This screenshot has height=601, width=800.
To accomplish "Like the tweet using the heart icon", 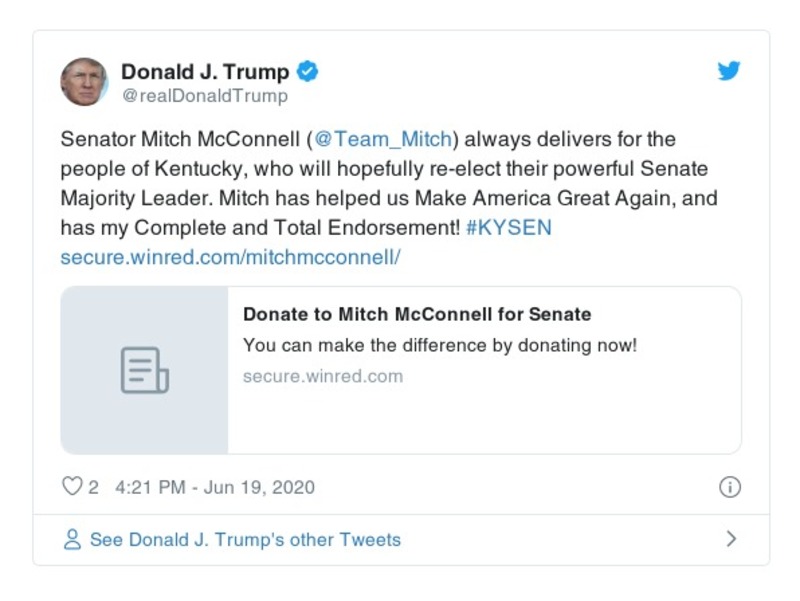I will tap(70, 486).
